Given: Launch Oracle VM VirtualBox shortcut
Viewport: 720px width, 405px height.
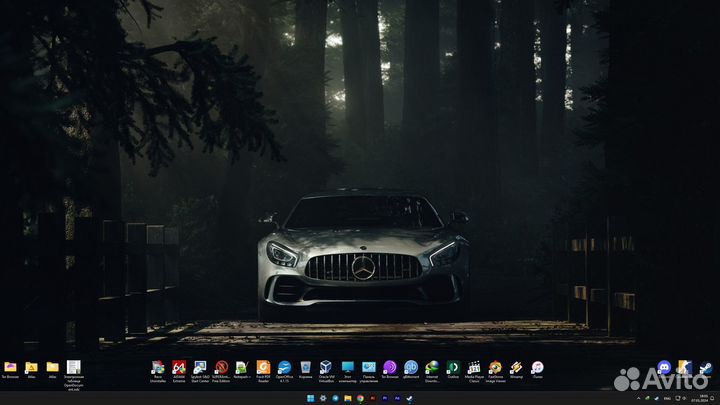Looking at the screenshot, I should pyautogui.click(x=326, y=368).
